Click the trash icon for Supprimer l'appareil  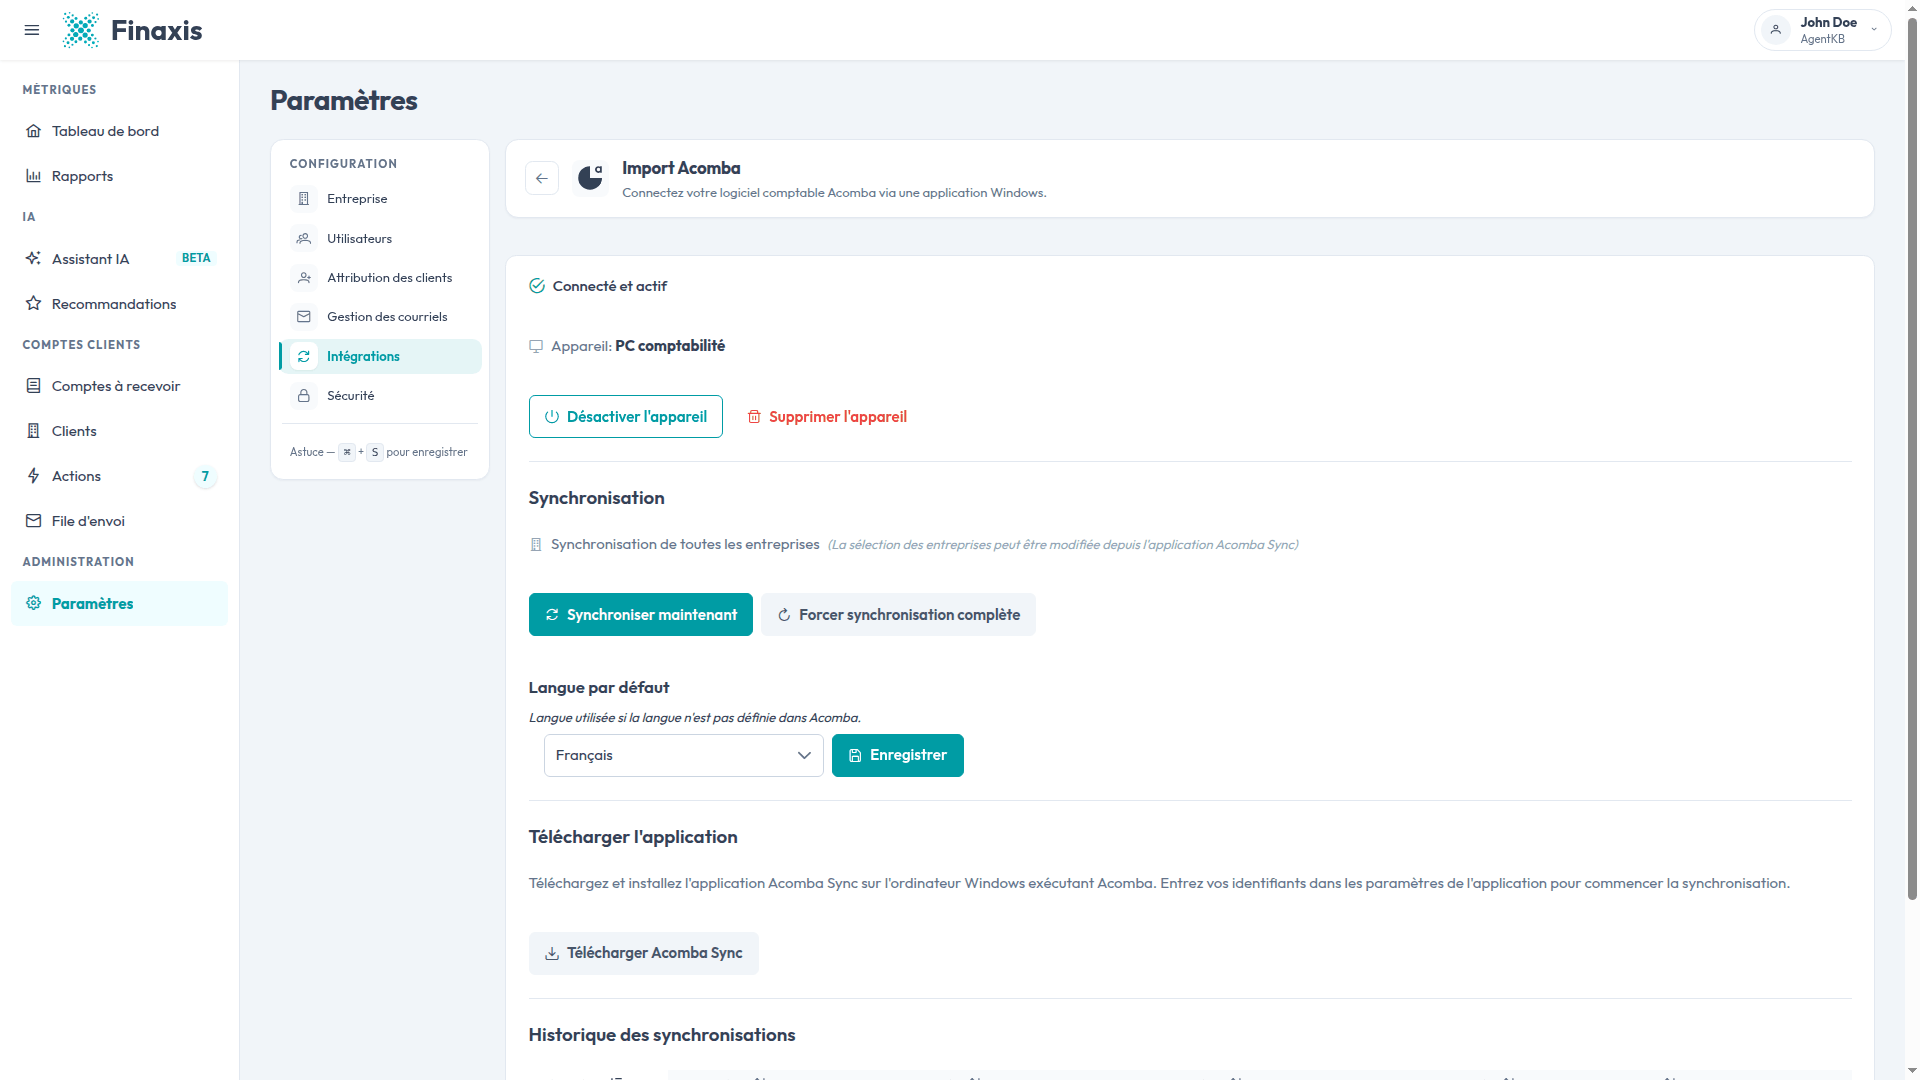(754, 417)
